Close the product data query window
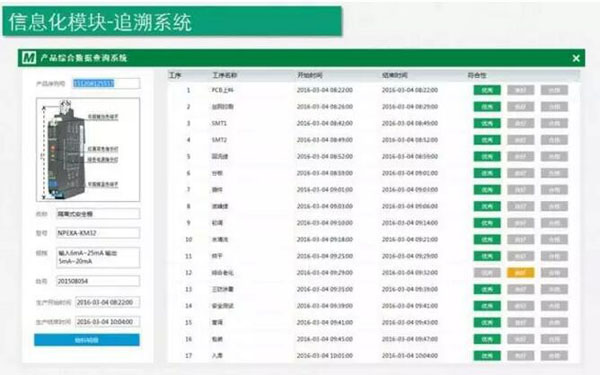The width and height of the screenshot is (600, 375). point(576,58)
